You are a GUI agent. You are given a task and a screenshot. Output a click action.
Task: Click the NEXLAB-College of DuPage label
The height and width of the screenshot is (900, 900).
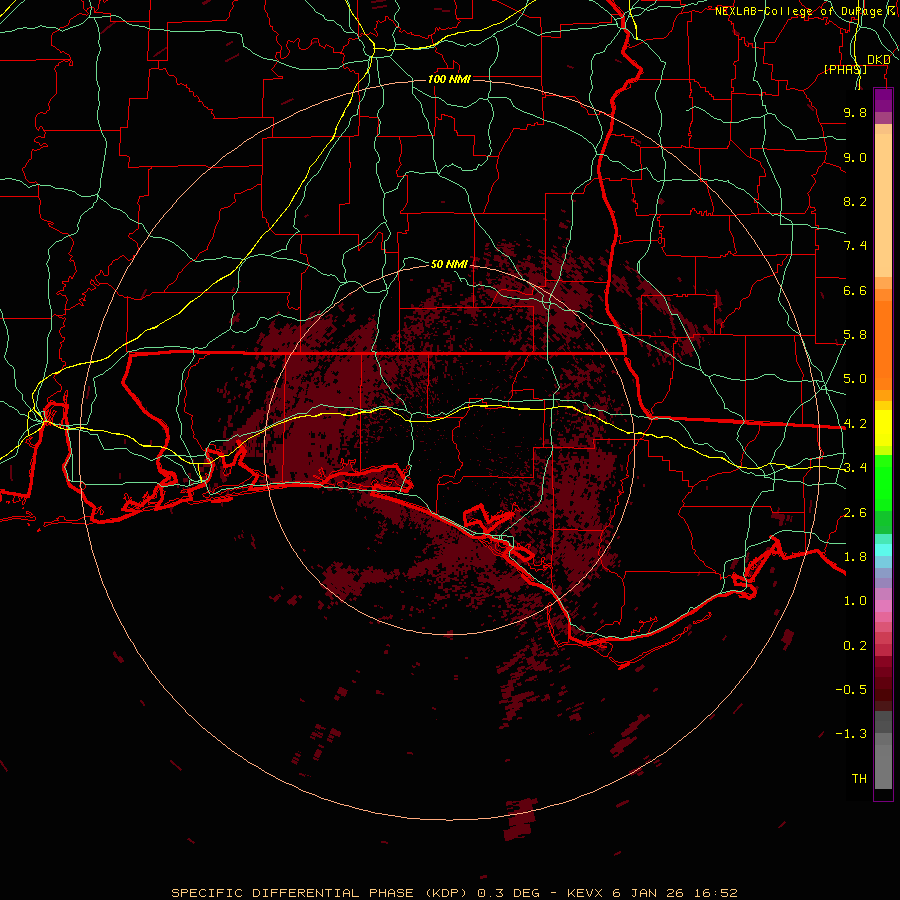tap(799, 11)
